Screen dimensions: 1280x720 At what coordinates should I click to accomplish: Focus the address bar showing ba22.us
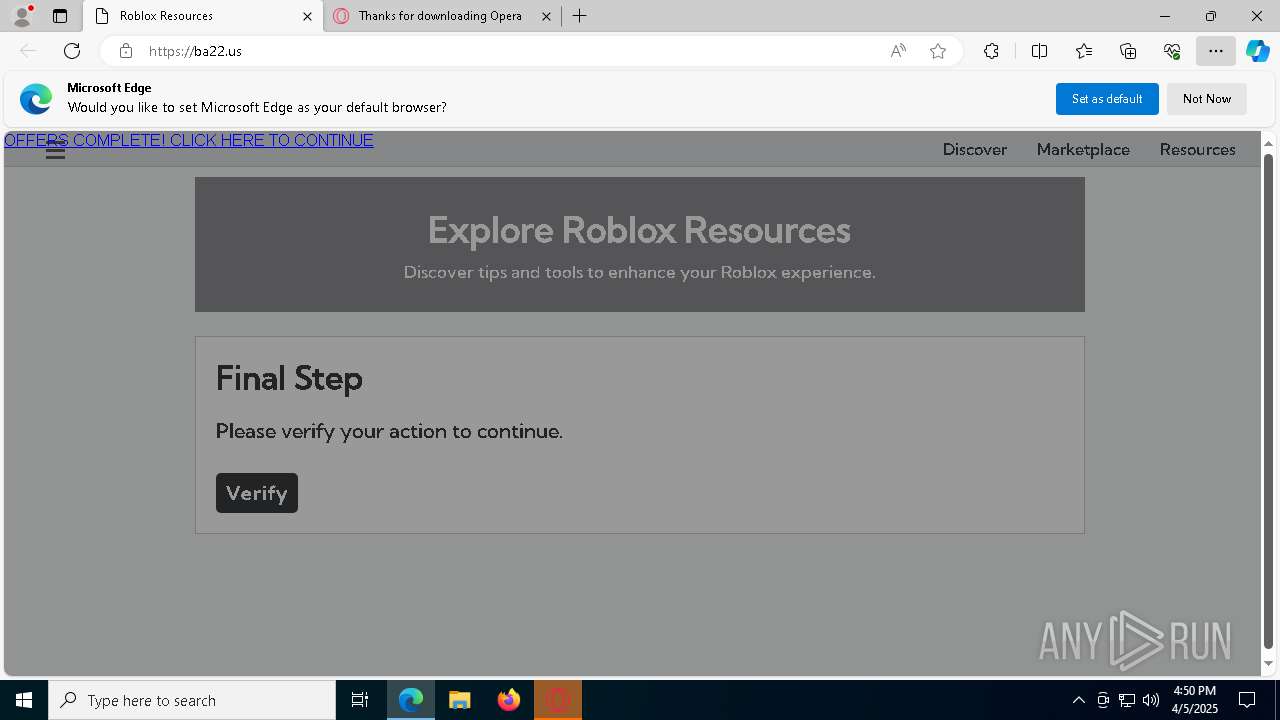(510, 51)
